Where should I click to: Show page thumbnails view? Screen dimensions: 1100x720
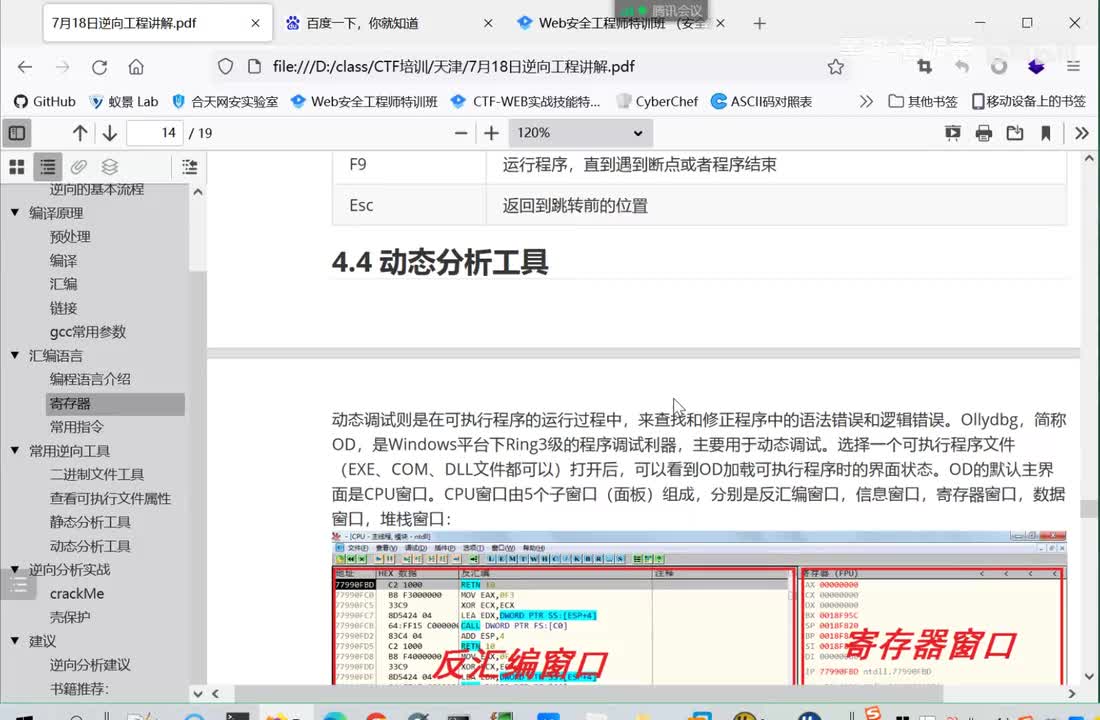(17, 166)
